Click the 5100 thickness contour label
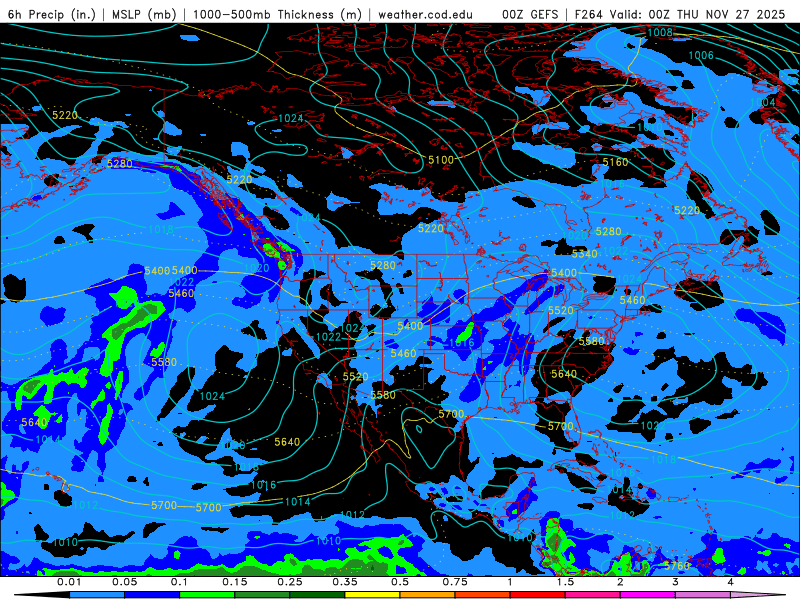The width and height of the screenshot is (800, 600). 441,160
